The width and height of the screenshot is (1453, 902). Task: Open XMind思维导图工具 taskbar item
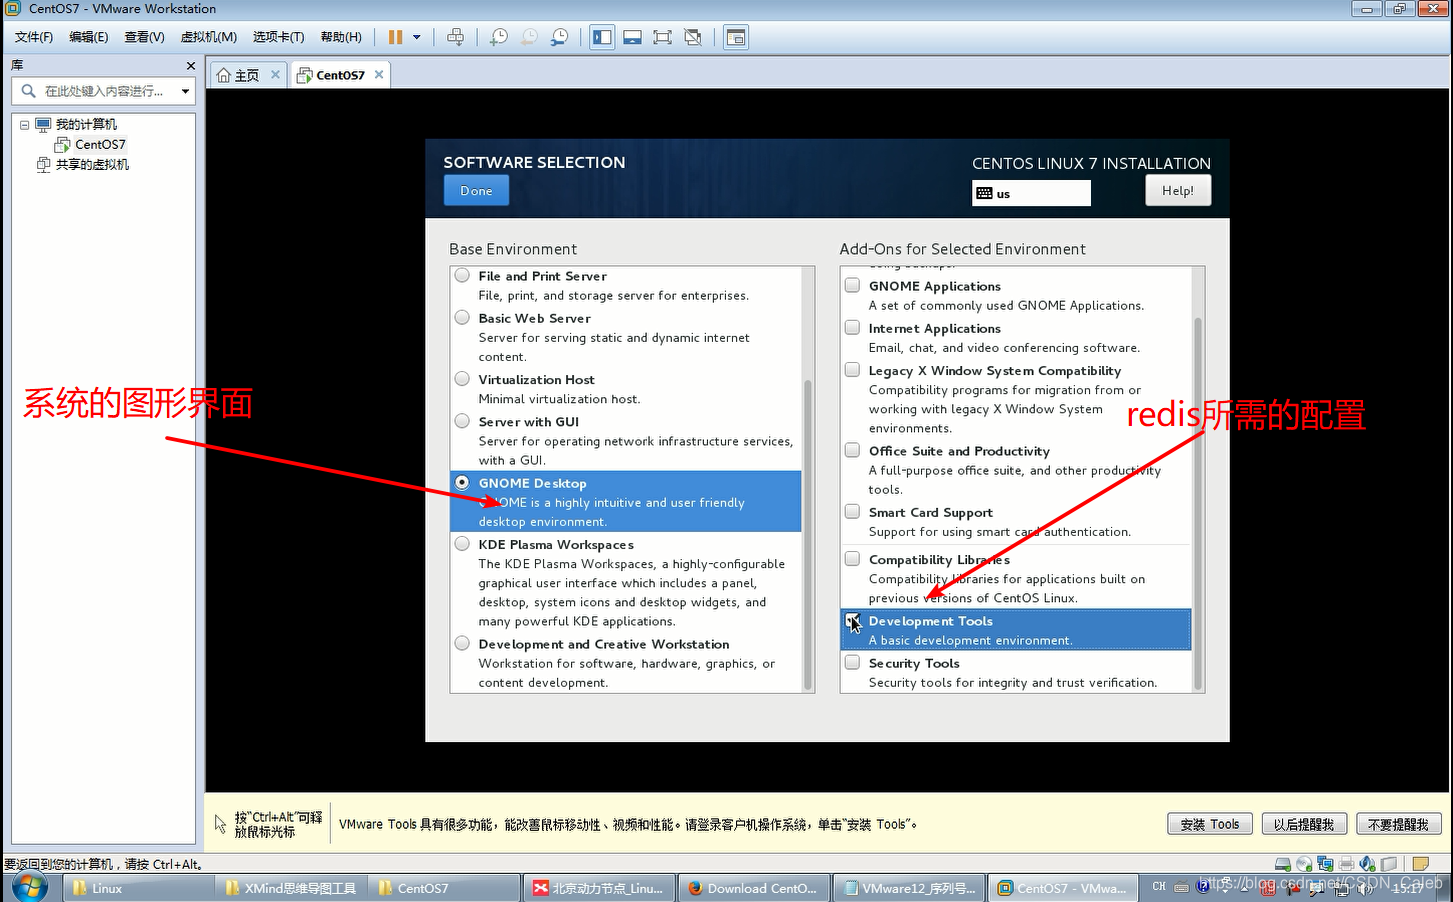(x=292, y=888)
